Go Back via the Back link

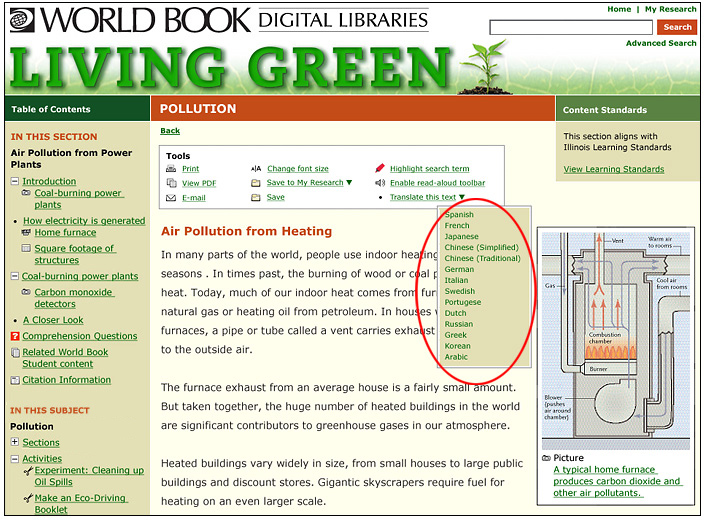pyautogui.click(x=170, y=131)
